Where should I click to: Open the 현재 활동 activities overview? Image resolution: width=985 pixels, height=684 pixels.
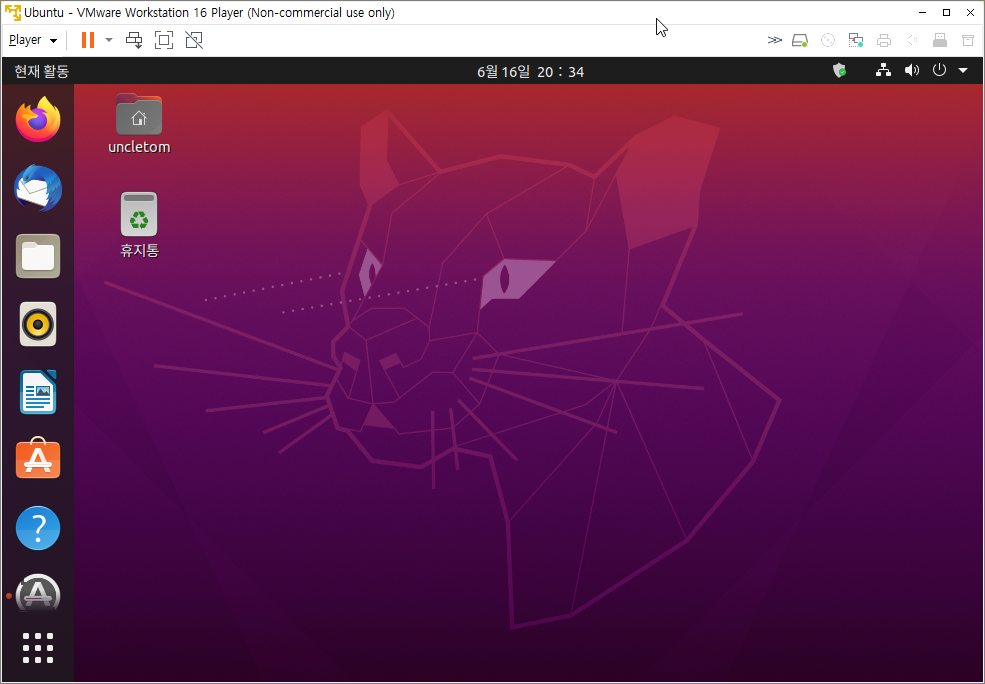coord(41,72)
